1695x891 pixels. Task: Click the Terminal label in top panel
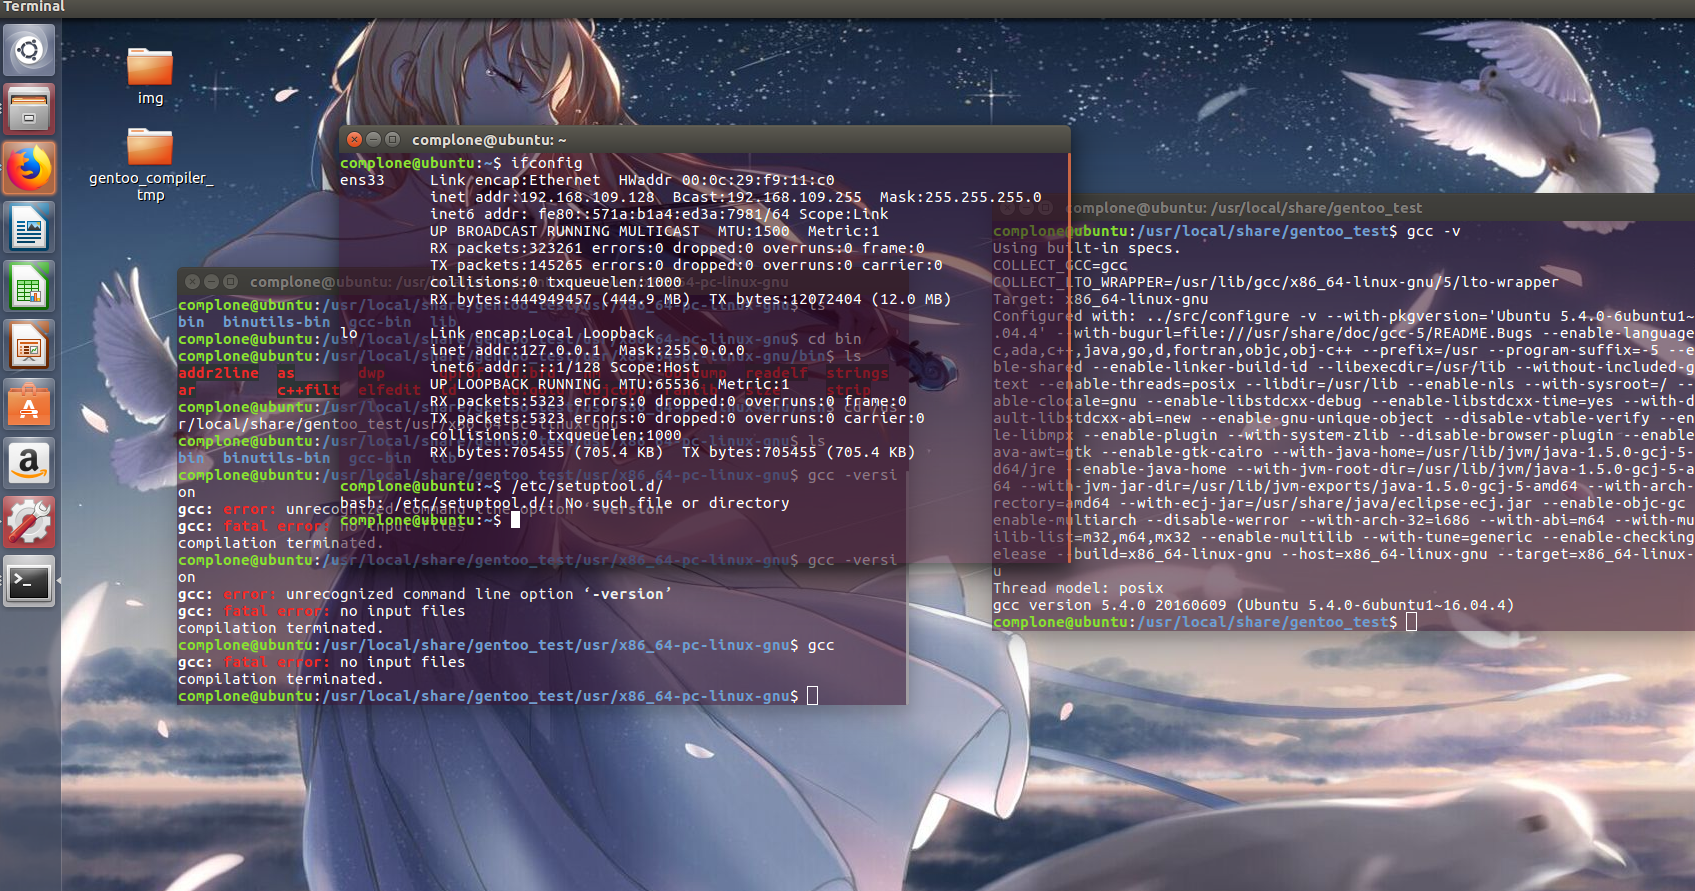pos(34,7)
